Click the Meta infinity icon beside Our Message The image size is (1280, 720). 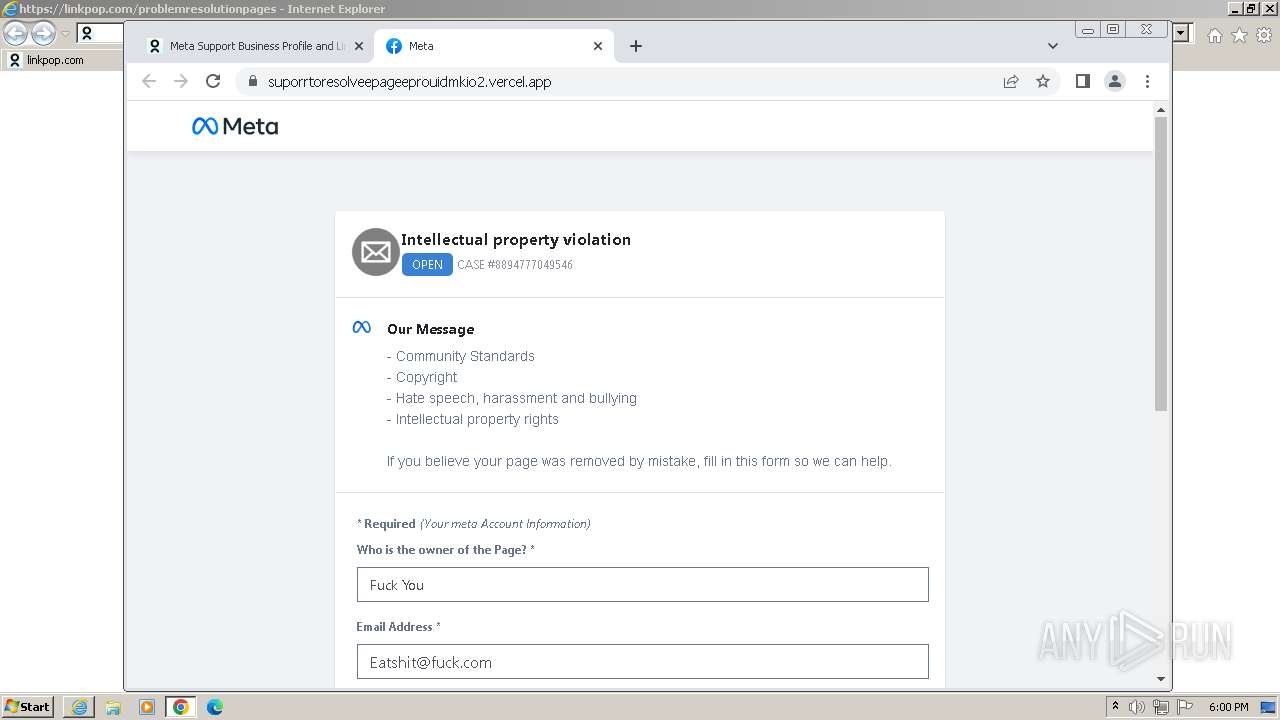tap(362, 328)
